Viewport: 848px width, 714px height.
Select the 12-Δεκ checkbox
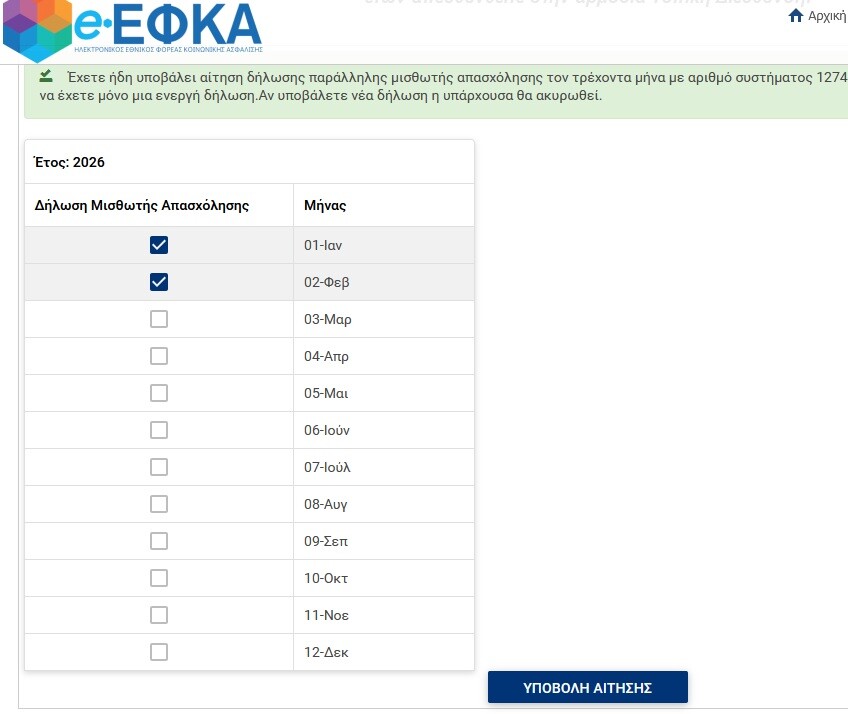coord(159,652)
